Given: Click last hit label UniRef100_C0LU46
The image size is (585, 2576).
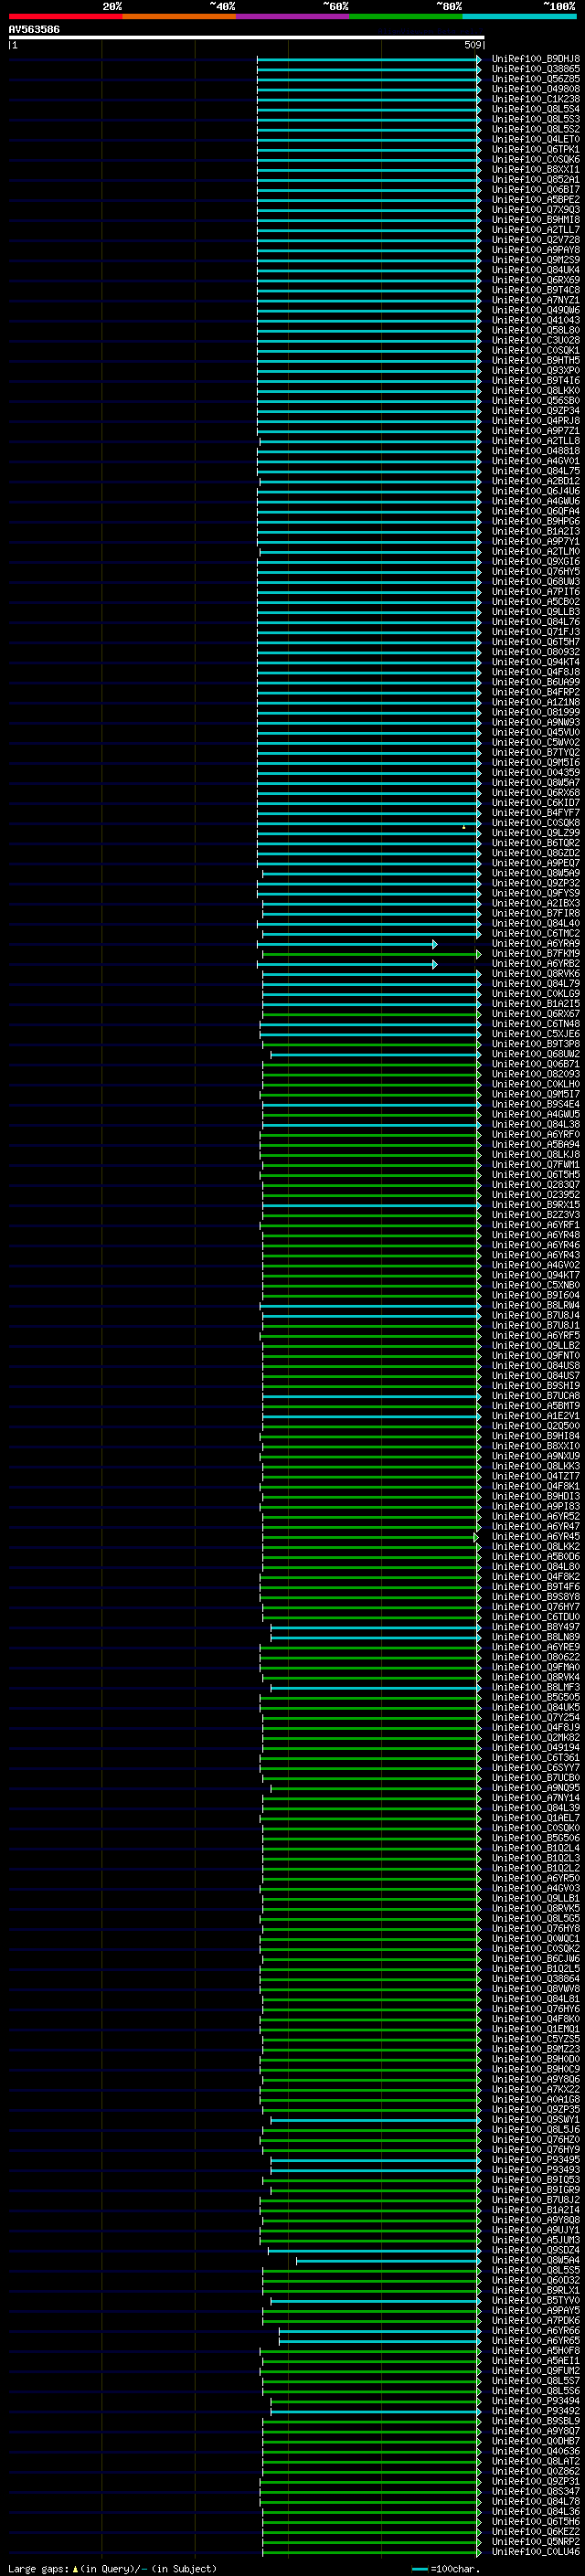Looking at the screenshot, I should pos(536,2551).
